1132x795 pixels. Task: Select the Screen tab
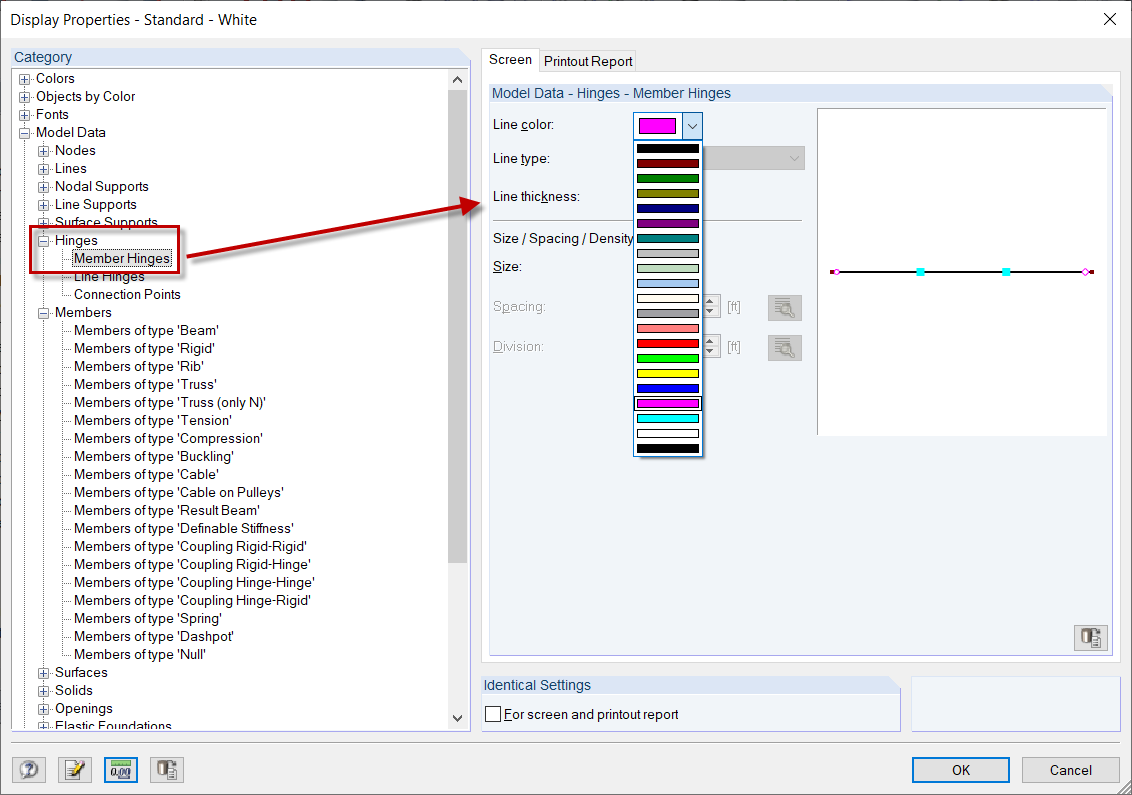coord(510,60)
